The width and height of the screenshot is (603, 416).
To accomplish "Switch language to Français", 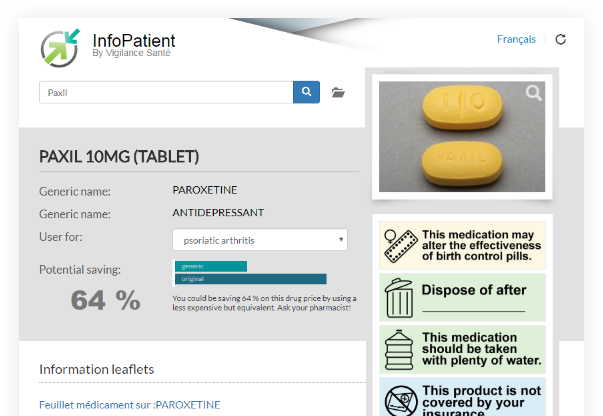I will pos(516,39).
